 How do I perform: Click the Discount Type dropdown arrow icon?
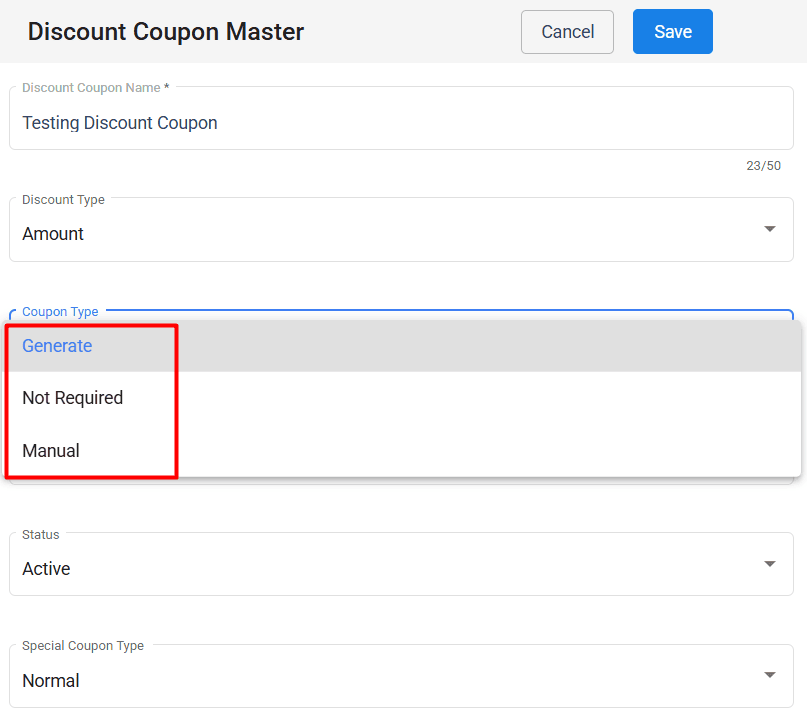point(770,229)
